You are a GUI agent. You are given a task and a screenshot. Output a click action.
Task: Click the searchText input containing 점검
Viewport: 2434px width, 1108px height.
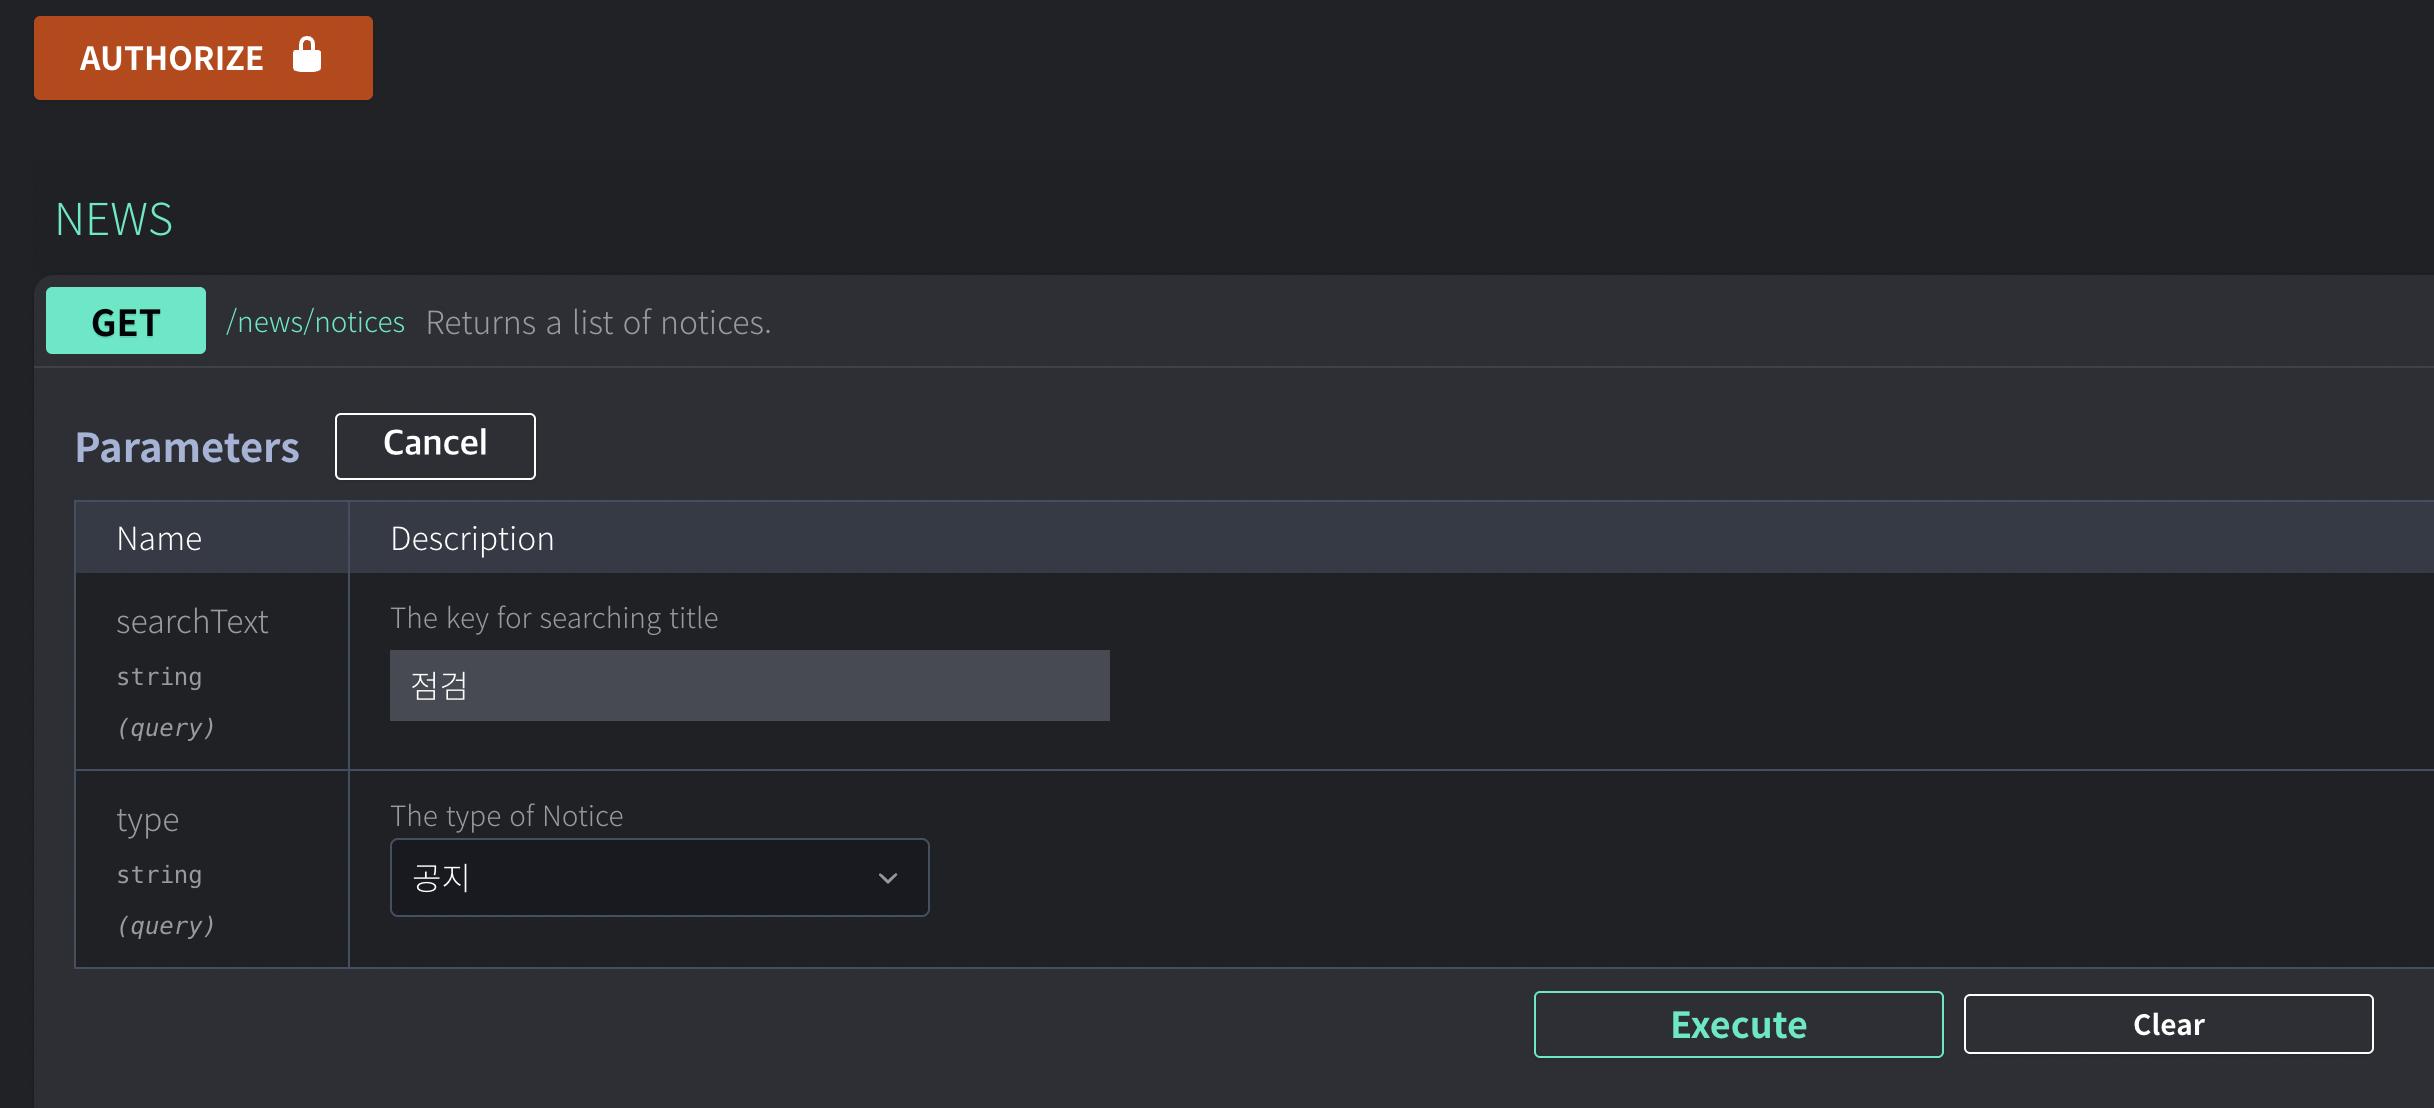tap(749, 684)
